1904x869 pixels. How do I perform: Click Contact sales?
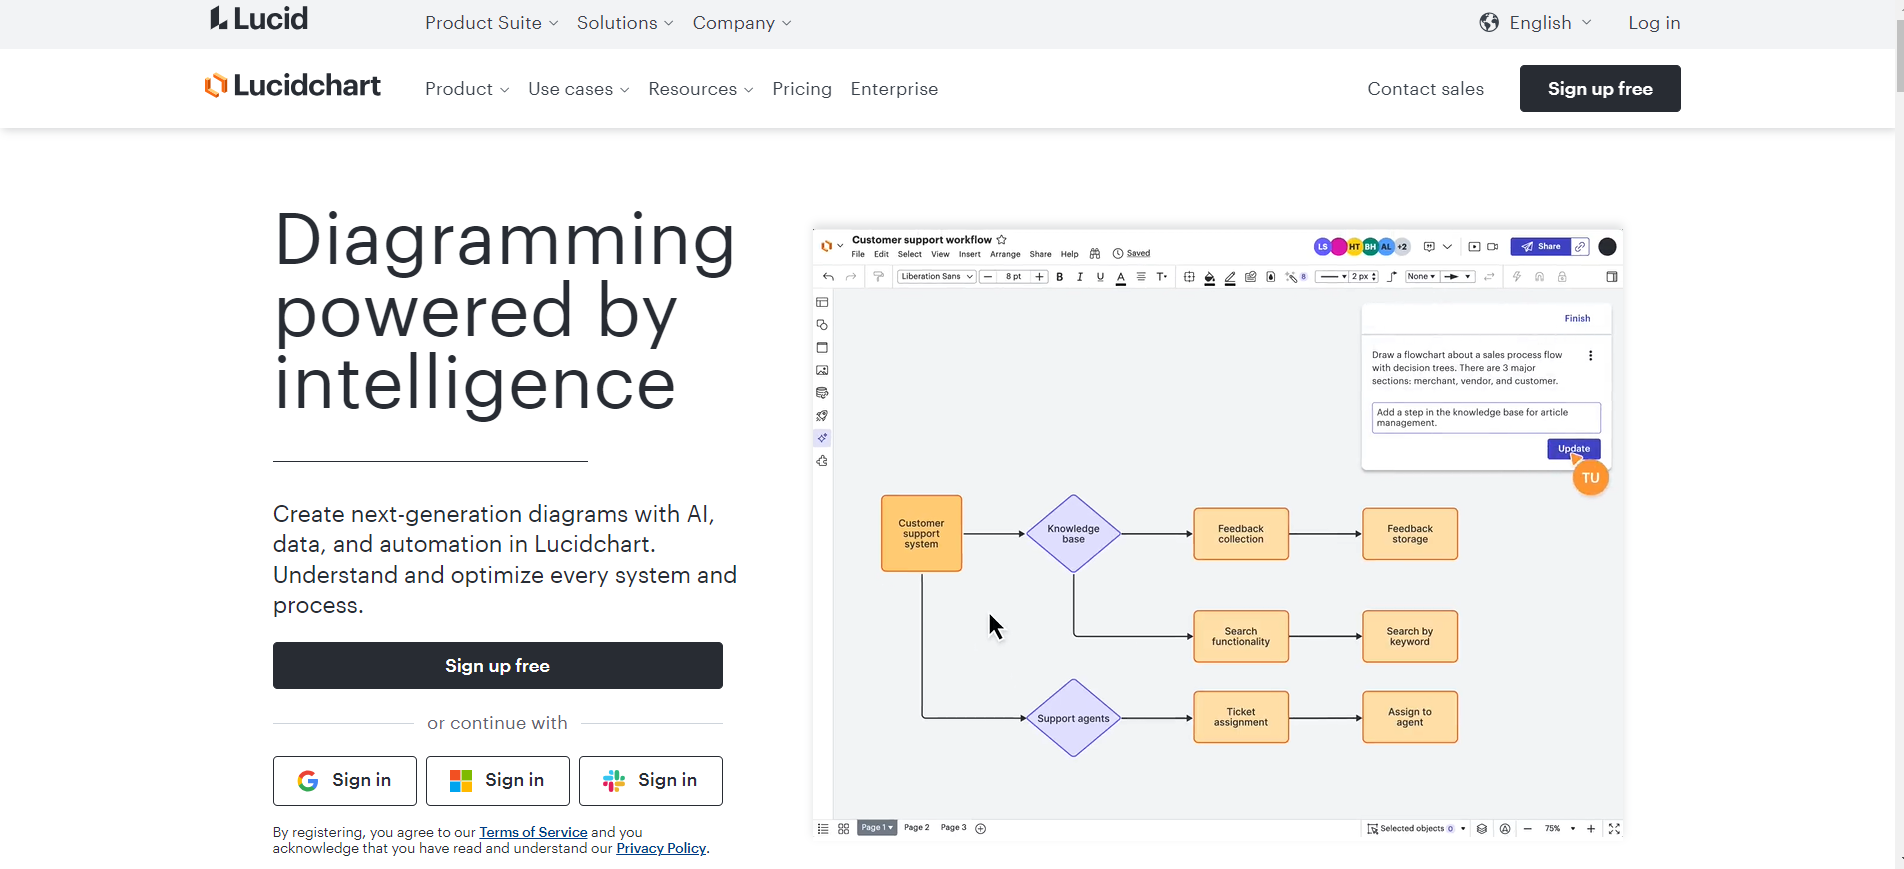click(x=1425, y=89)
